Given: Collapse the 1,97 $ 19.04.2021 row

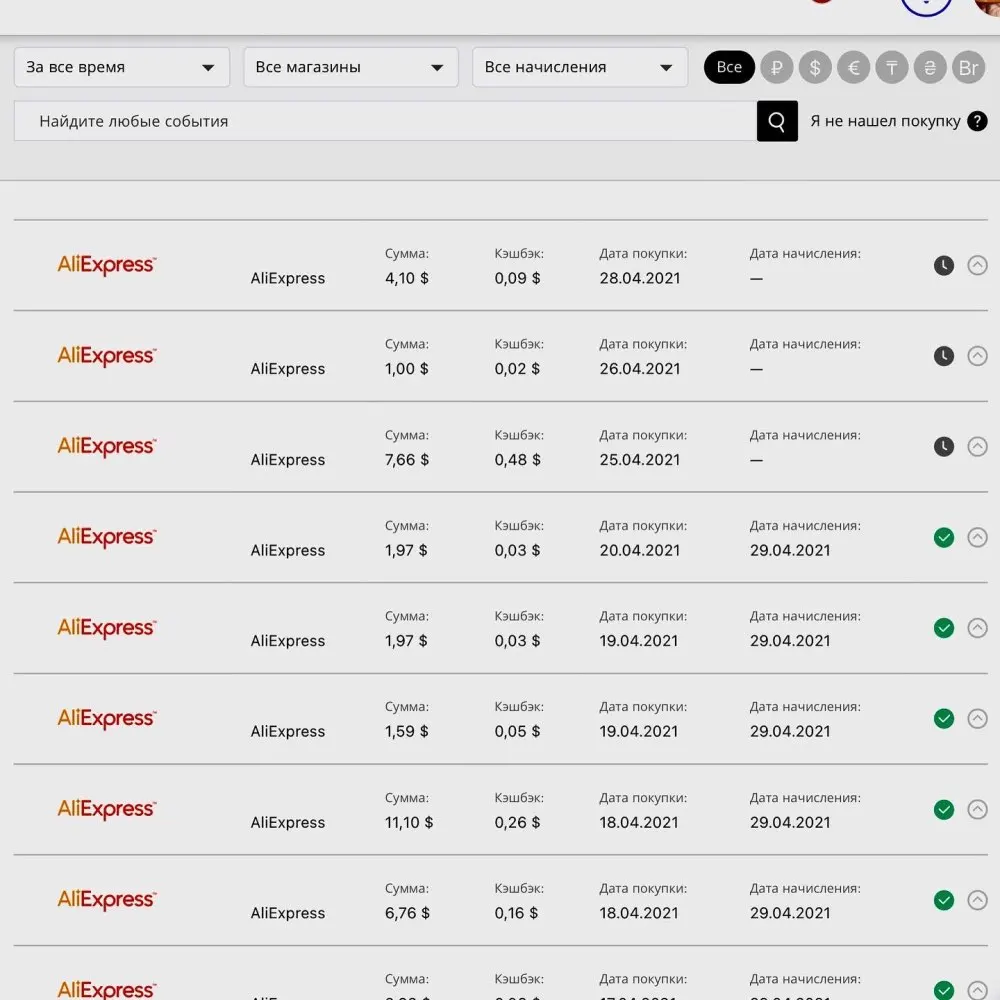Looking at the screenshot, I should tap(977, 628).
